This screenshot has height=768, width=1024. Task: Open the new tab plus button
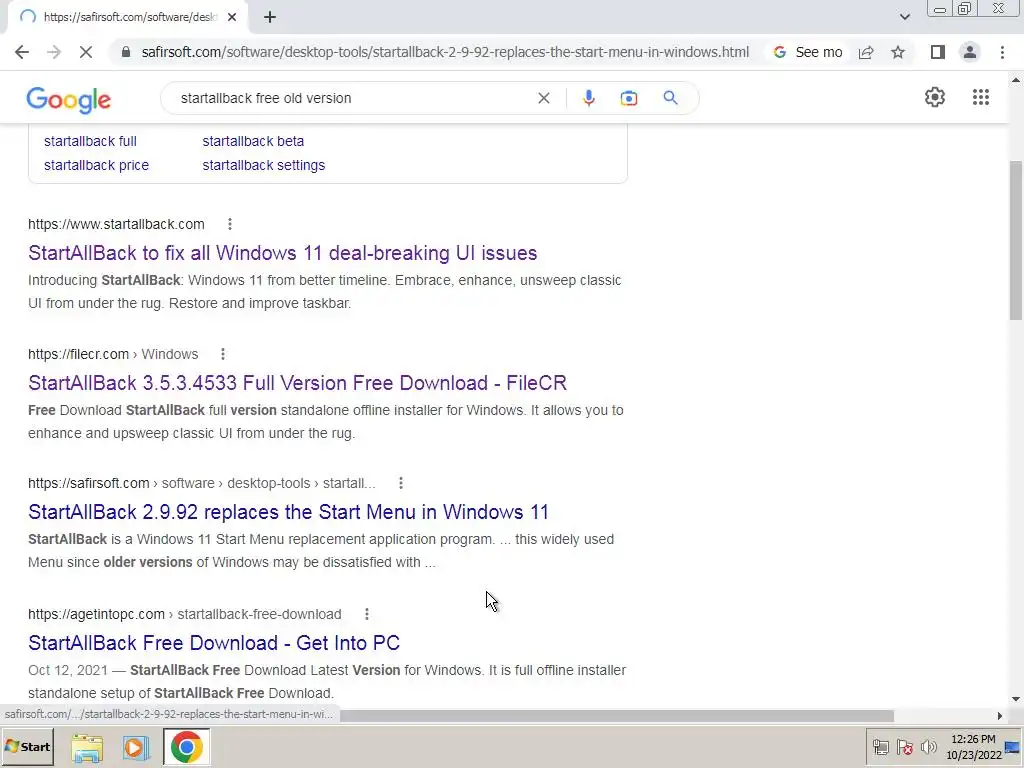pos(270,17)
